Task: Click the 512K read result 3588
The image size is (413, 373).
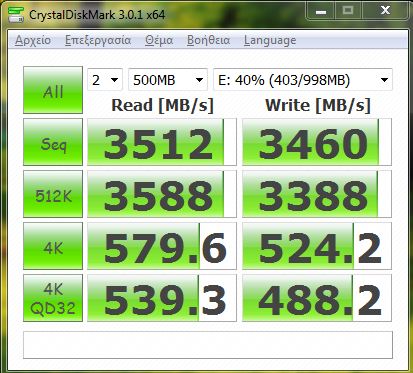Action: [162, 194]
